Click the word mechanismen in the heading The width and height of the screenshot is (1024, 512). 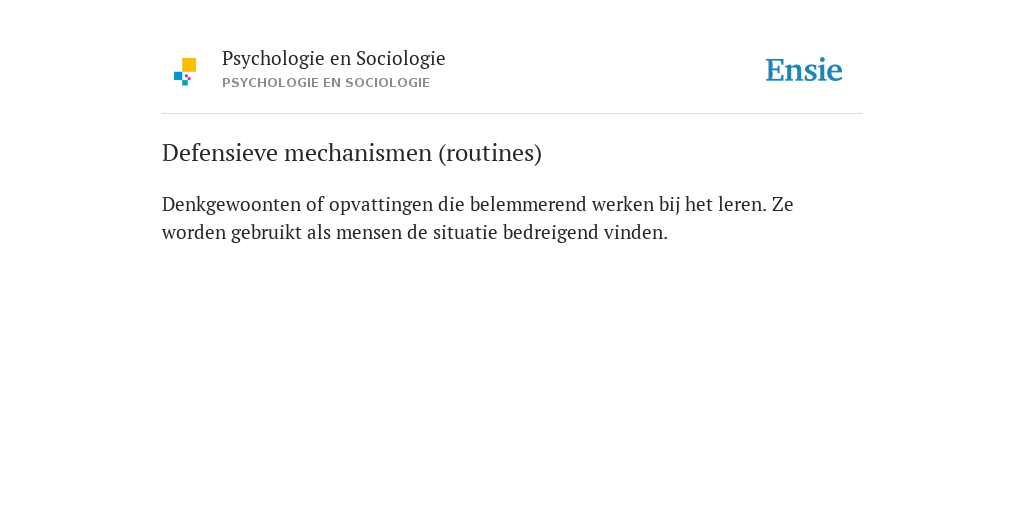pyautogui.click(x=358, y=153)
